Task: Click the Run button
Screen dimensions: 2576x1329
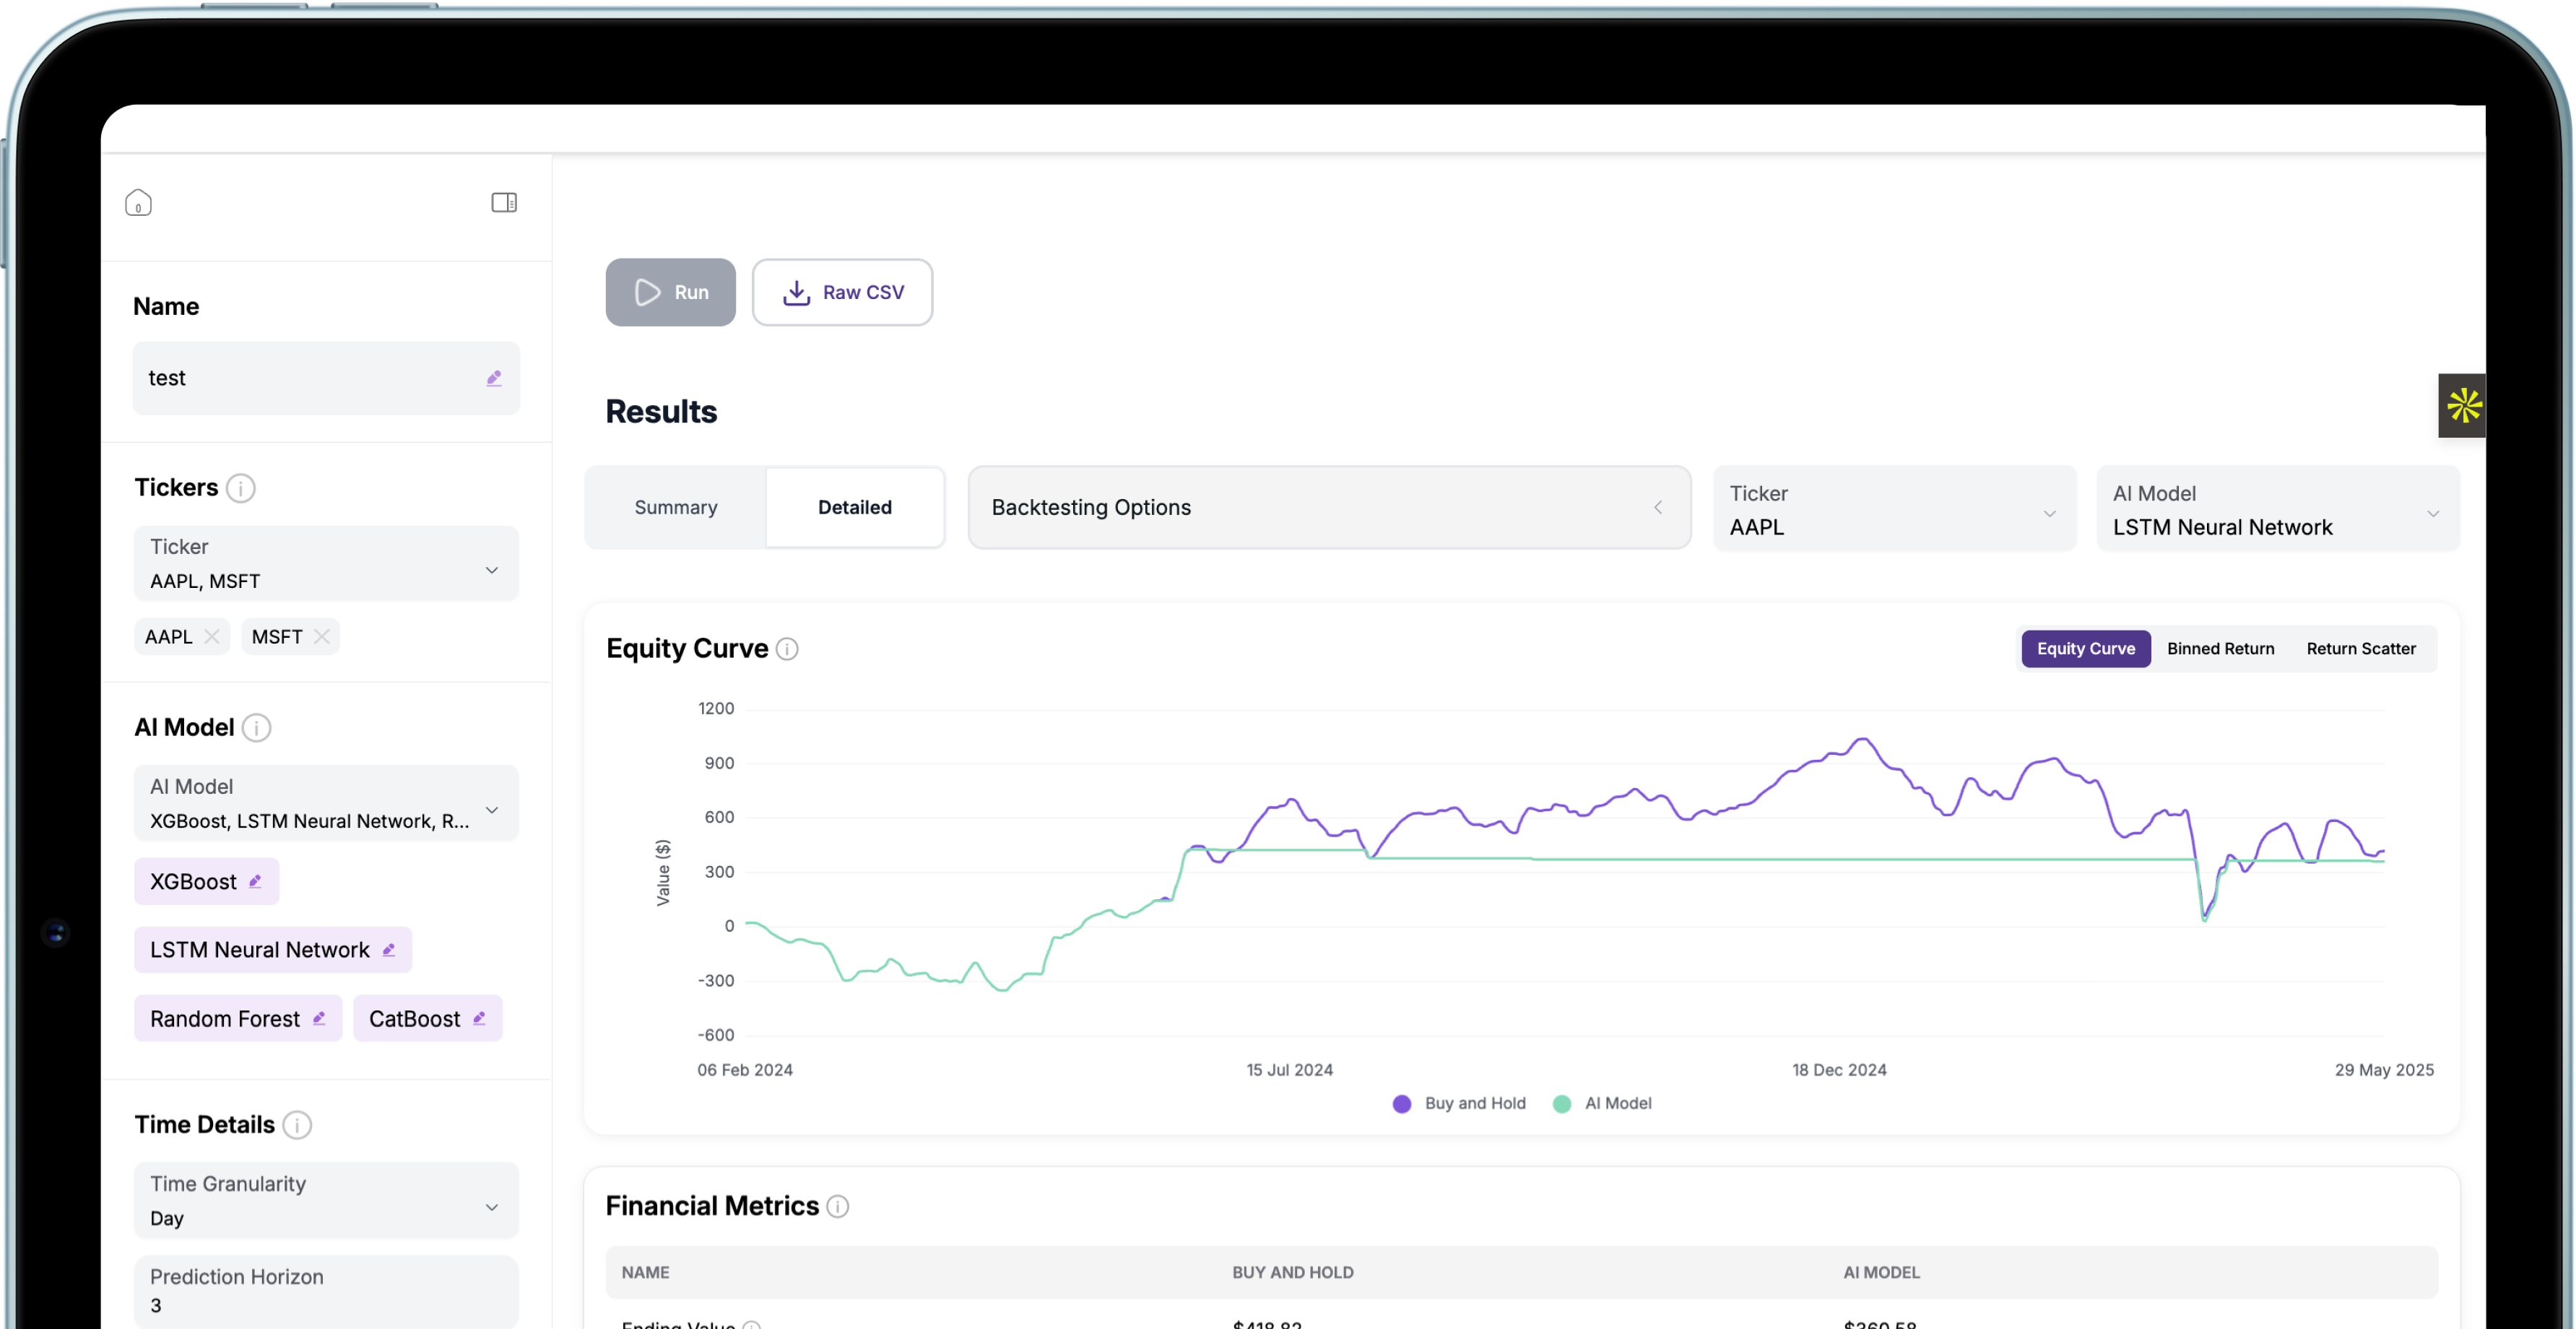Action: click(670, 292)
